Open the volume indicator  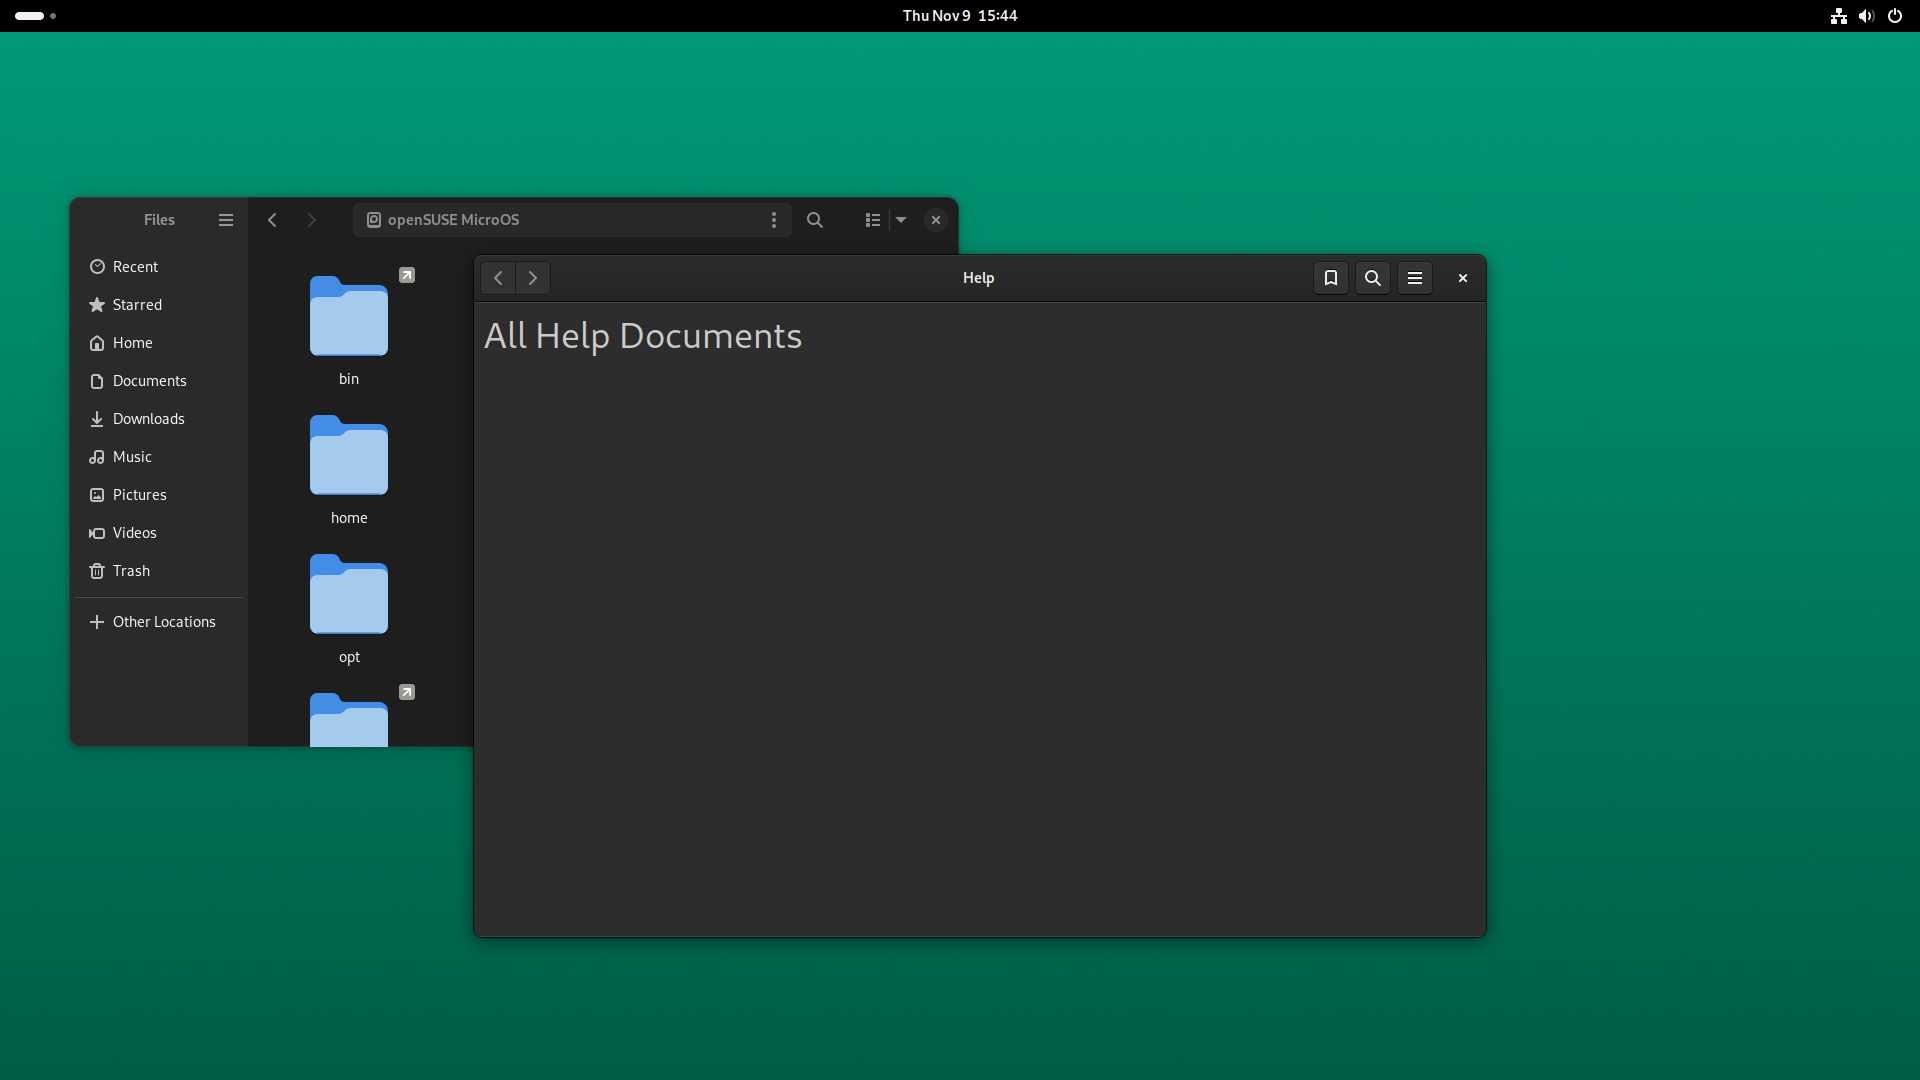coord(1866,16)
